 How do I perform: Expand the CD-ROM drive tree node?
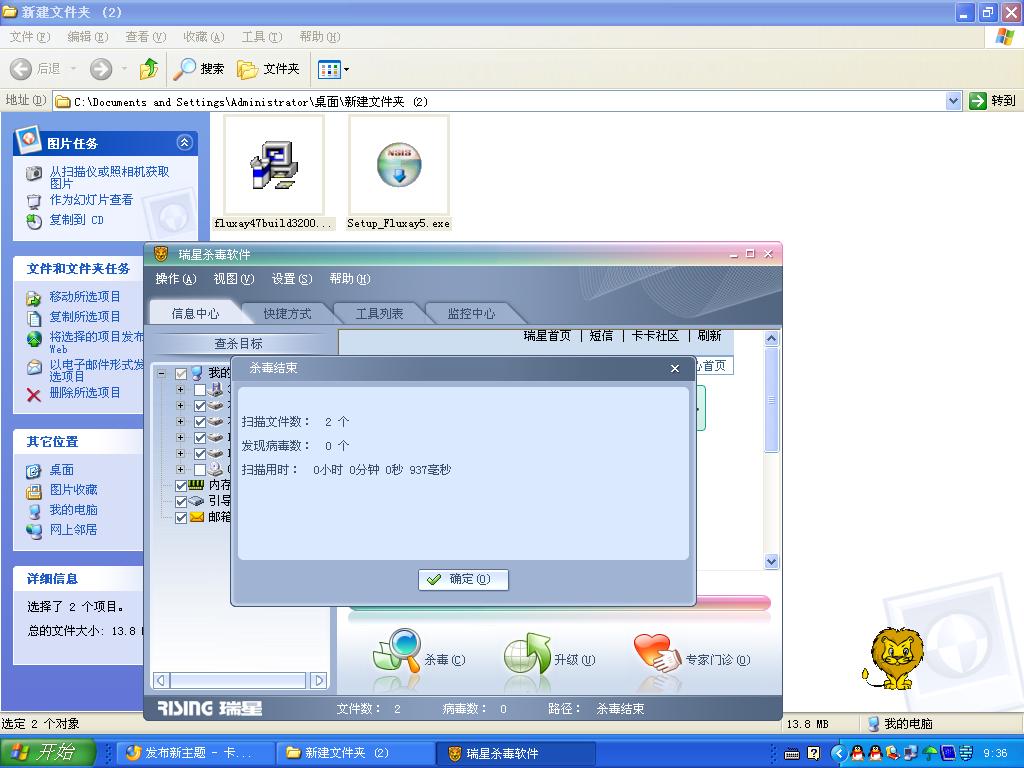click(x=180, y=470)
